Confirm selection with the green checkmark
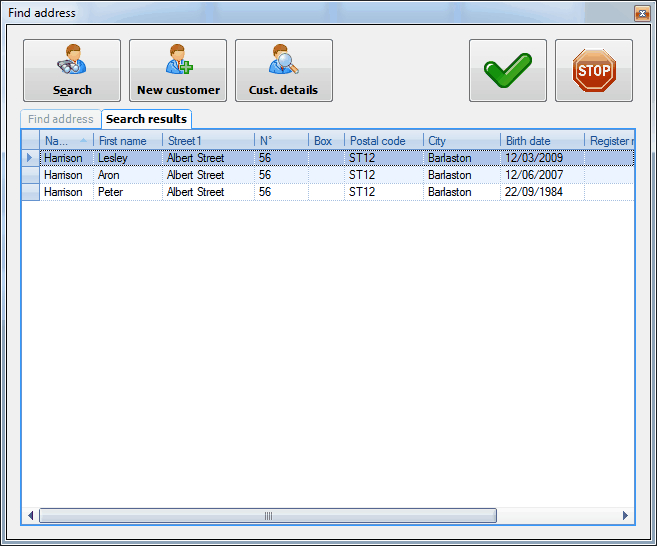Image resolution: width=657 pixels, height=546 pixels. pyautogui.click(x=507, y=70)
